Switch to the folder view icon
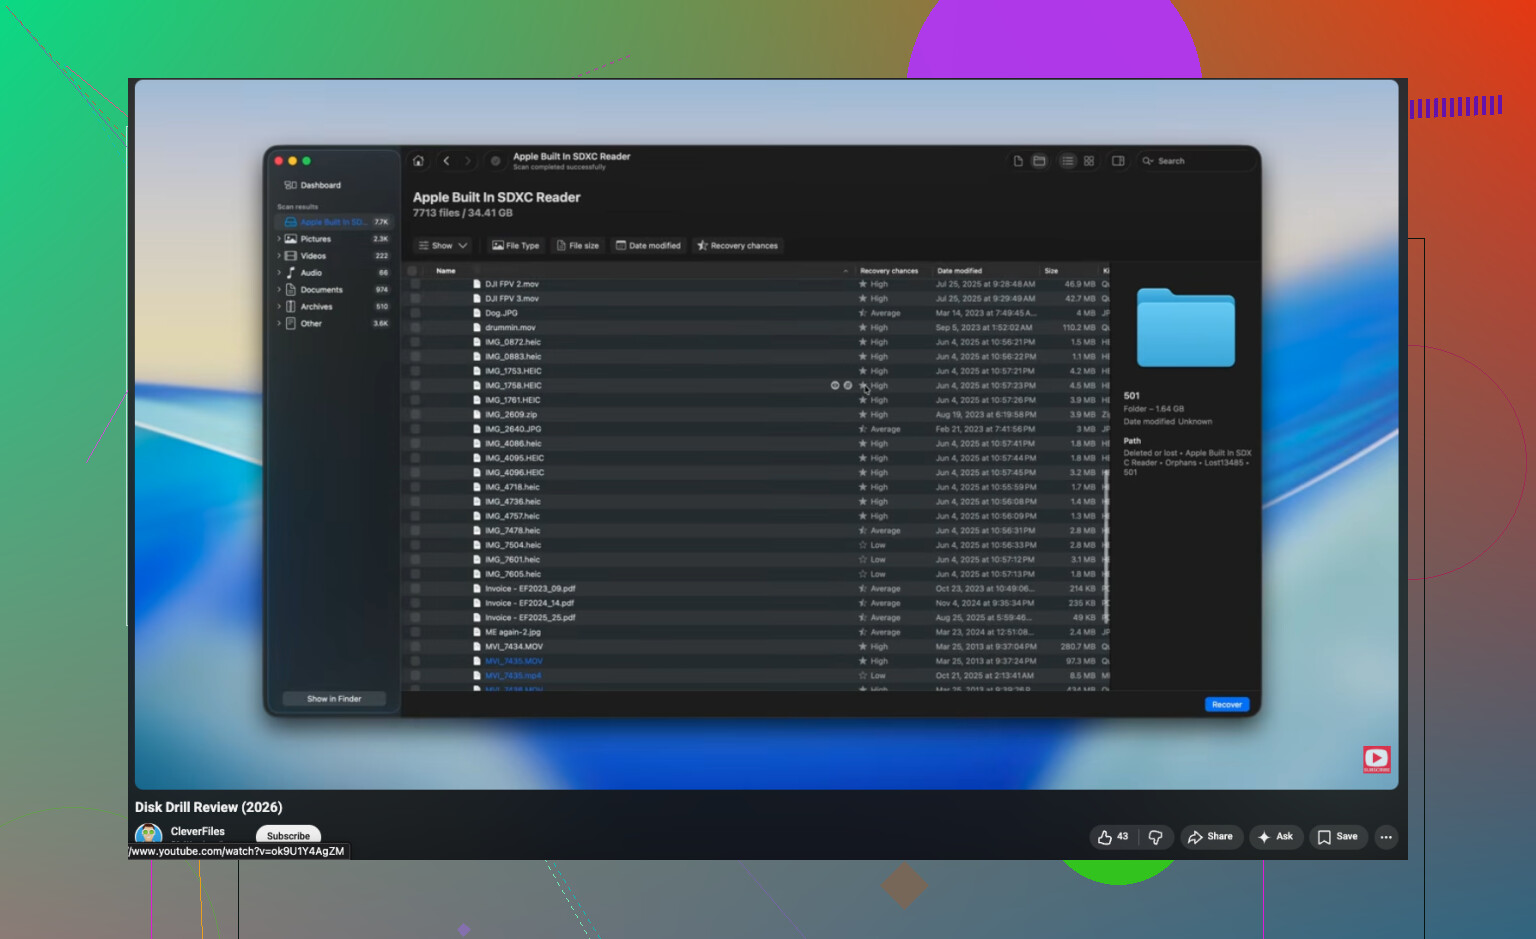Image resolution: width=1536 pixels, height=939 pixels. point(1039,161)
